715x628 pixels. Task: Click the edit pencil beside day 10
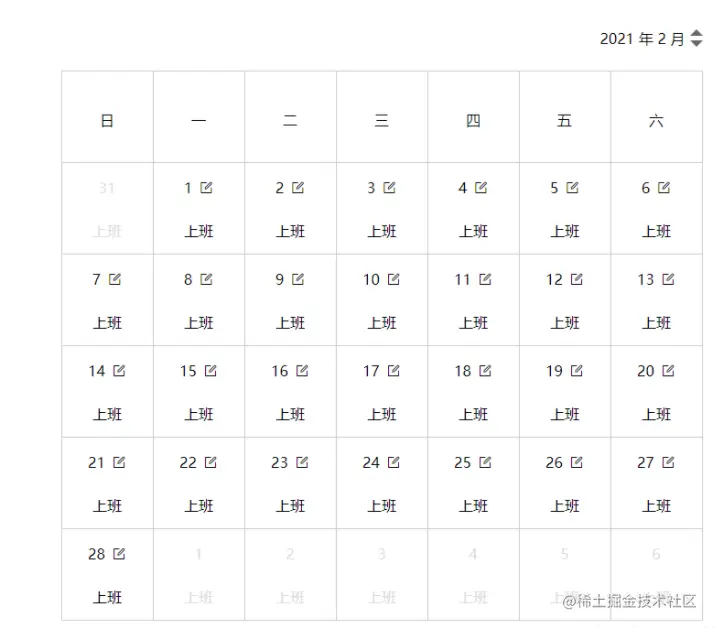click(394, 279)
